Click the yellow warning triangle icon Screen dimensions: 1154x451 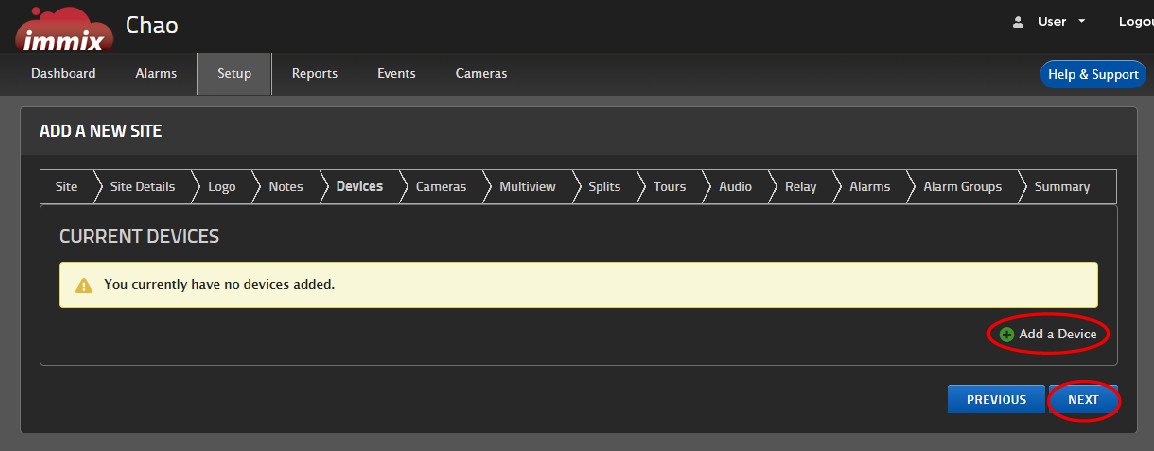(x=83, y=285)
